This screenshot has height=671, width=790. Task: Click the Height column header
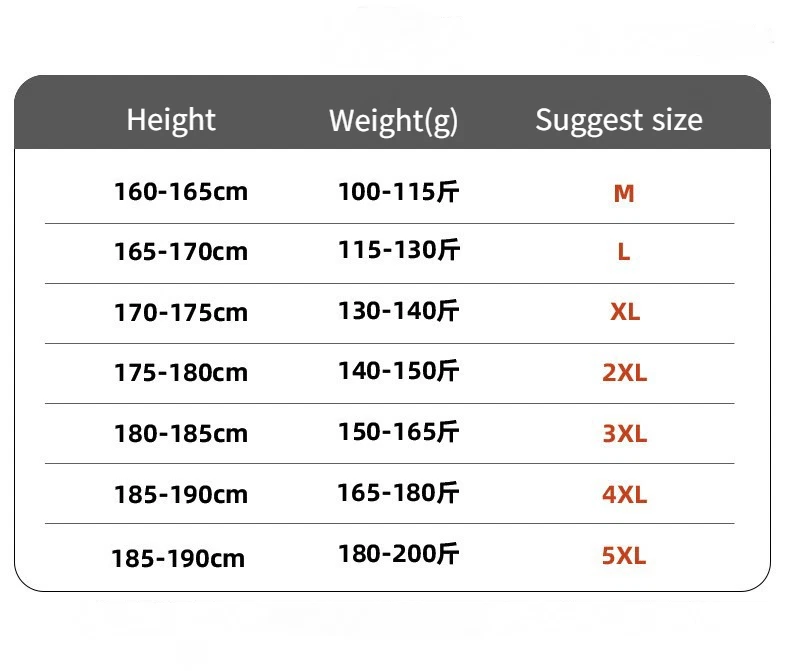click(171, 120)
